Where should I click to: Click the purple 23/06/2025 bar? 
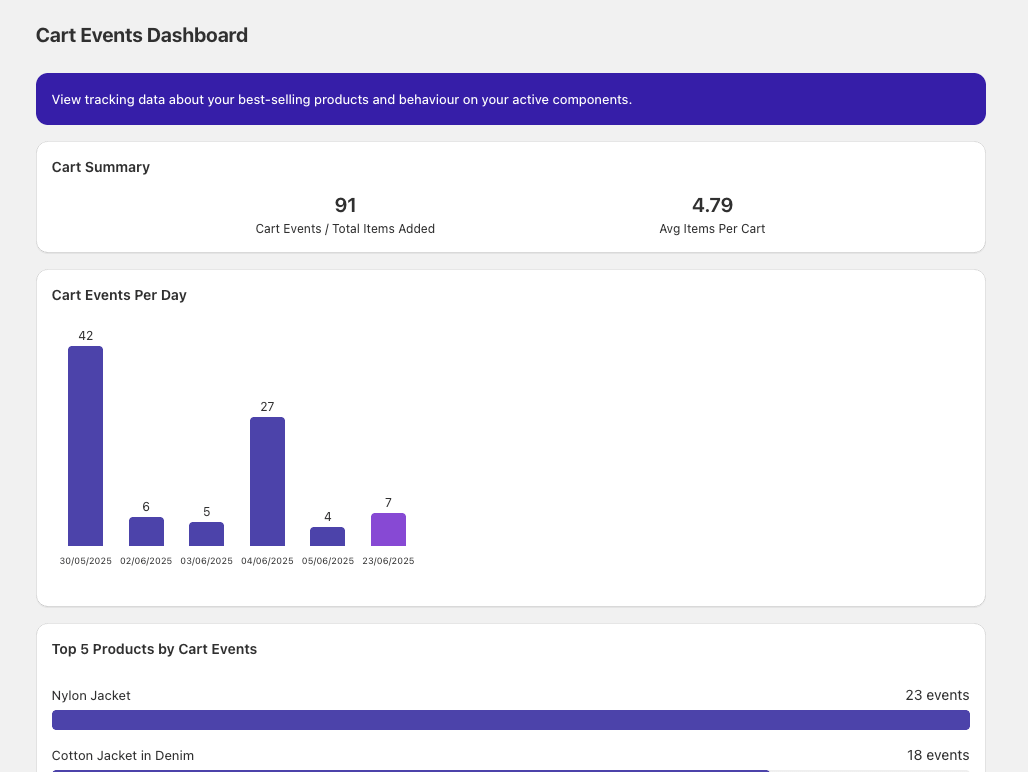(x=388, y=529)
